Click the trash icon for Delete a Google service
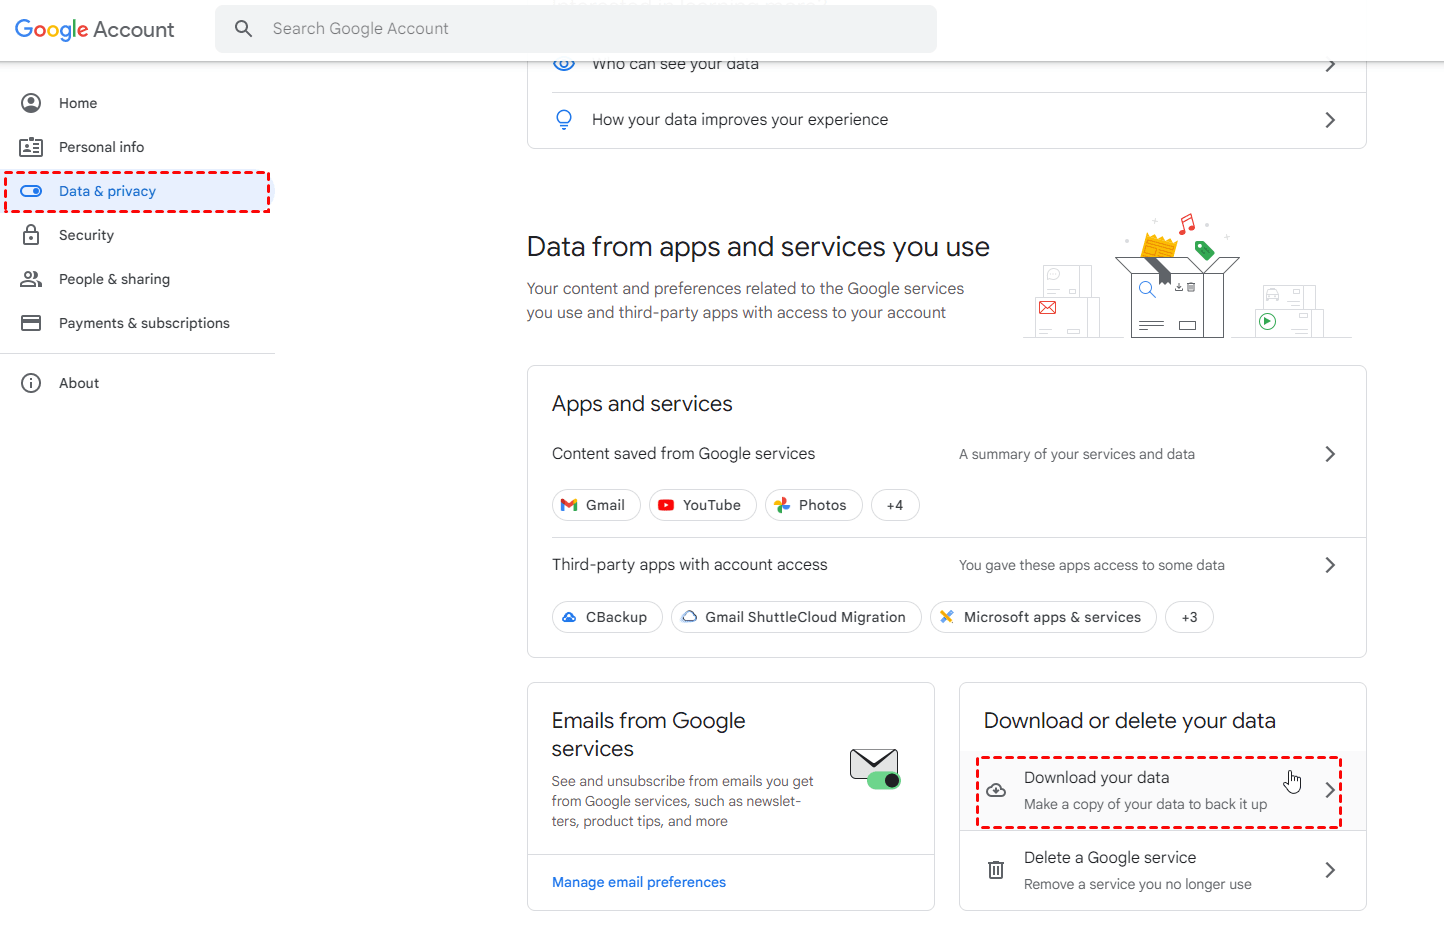Viewport: 1444px width, 930px height. [996, 870]
